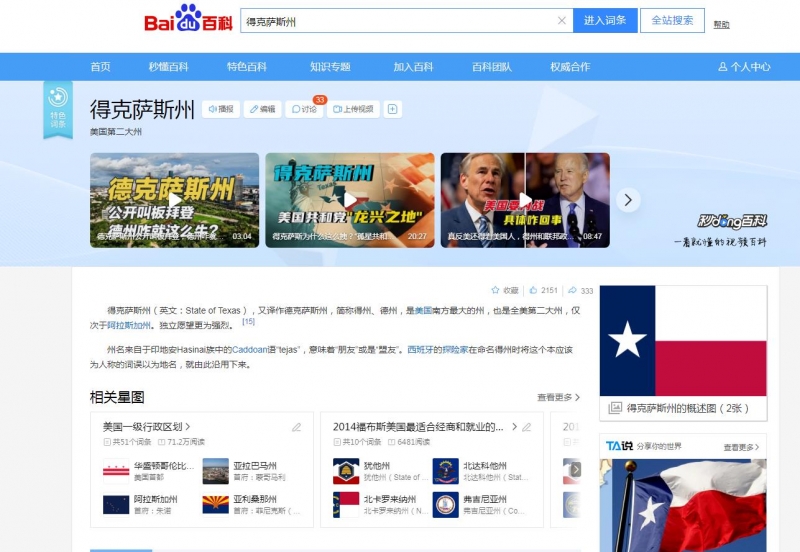800x552 pixels.
Task: Click the plus icon beside 上传视频
Action: (392, 109)
